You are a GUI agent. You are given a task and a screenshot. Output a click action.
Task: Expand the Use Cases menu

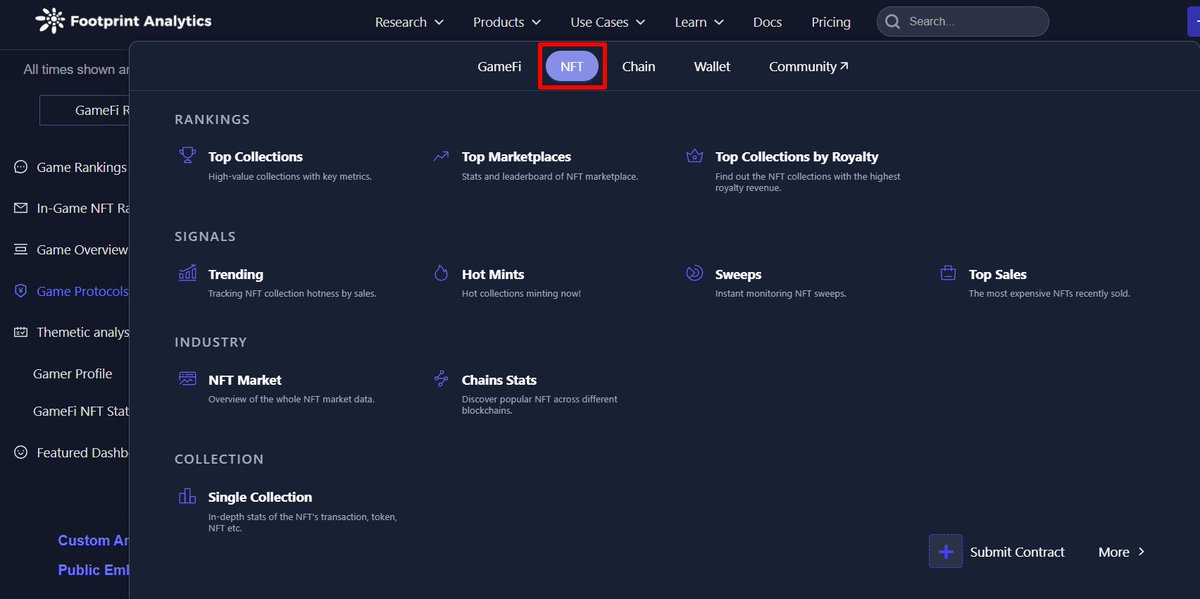(x=607, y=21)
